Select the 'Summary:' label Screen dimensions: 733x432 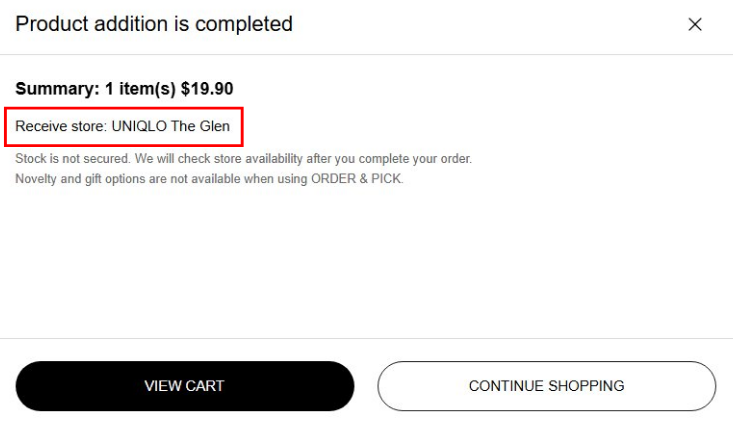(57, 89)
